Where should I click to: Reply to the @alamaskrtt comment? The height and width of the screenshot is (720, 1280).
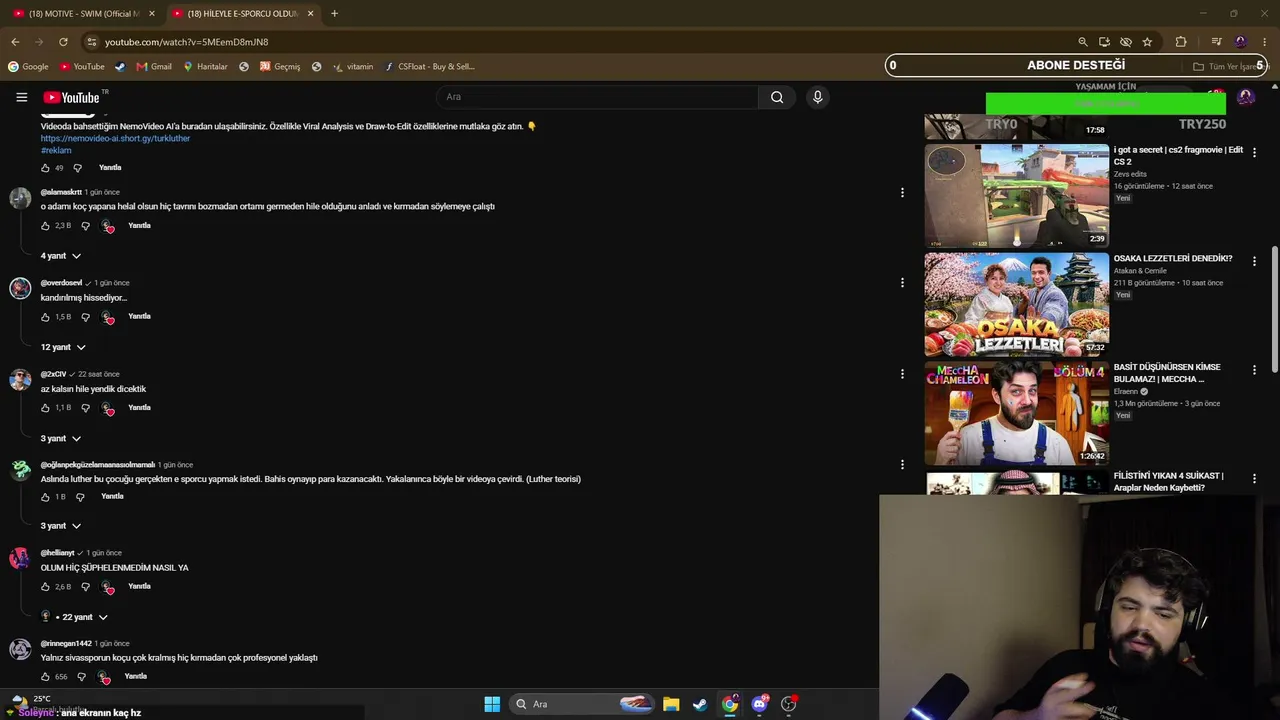[139, 226]
